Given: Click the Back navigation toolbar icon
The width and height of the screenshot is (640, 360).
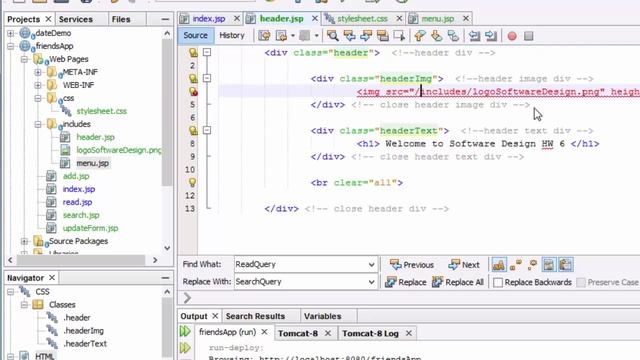Looking at the screenshot, I should [281, 36].
